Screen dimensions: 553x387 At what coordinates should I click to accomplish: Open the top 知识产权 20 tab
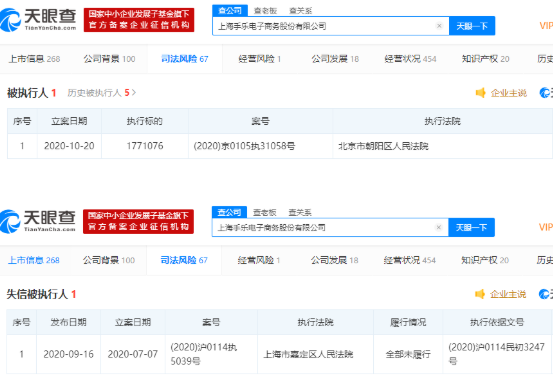(x=486, y=59)
